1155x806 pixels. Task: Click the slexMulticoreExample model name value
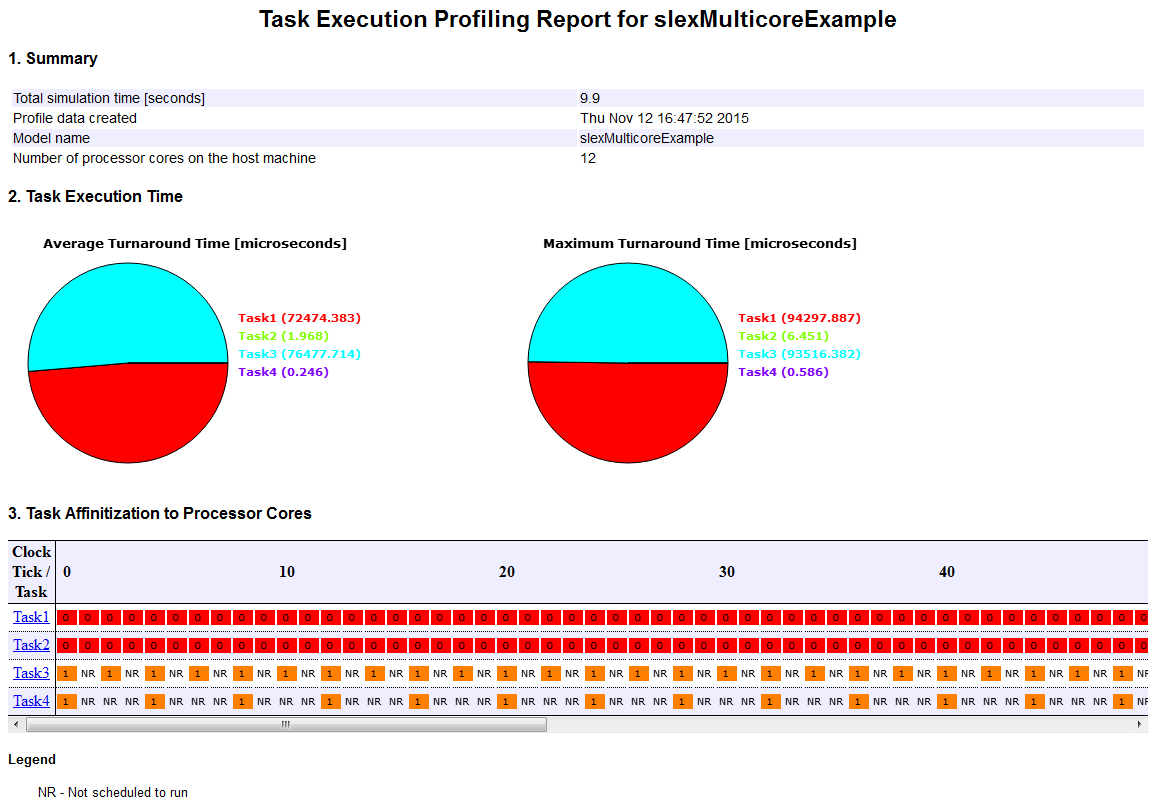pos(647,138)
